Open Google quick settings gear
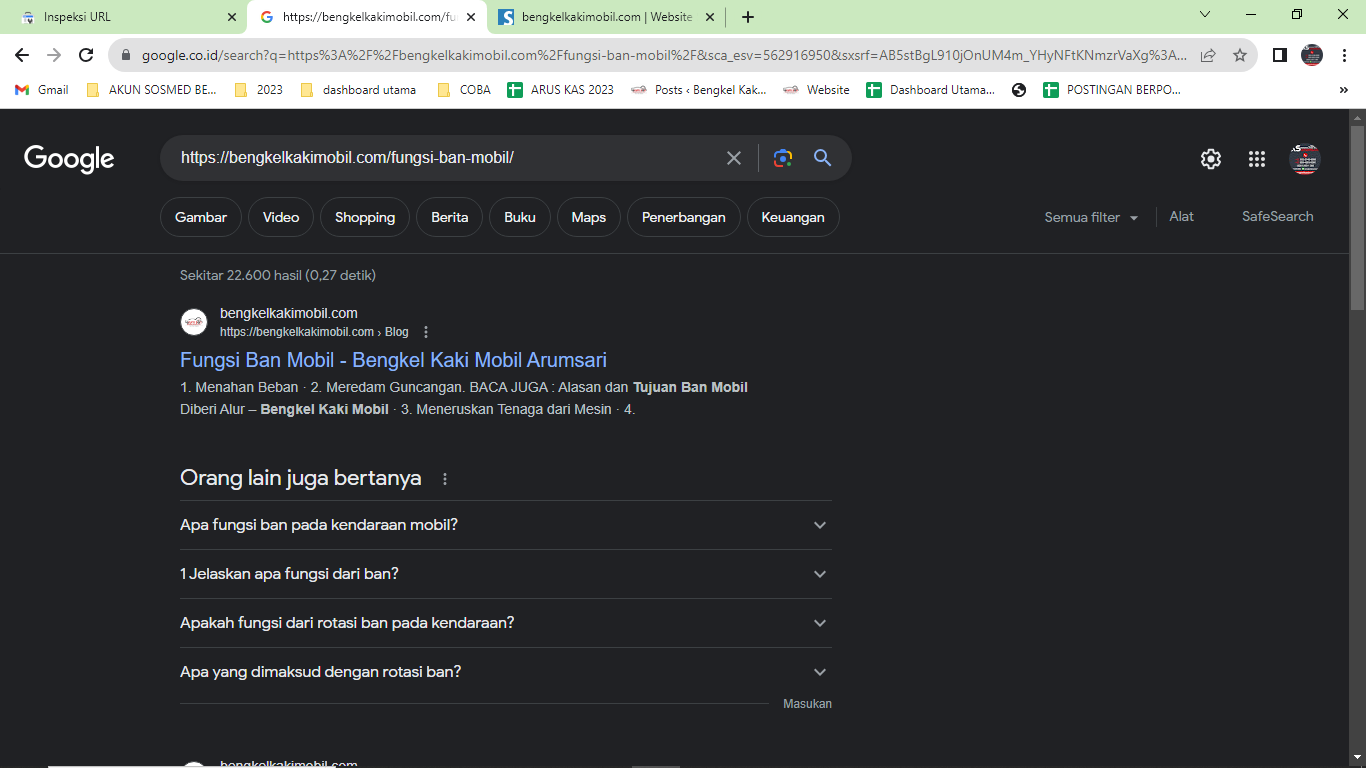Viewport: 1366px width, 768px height. 1211,159
